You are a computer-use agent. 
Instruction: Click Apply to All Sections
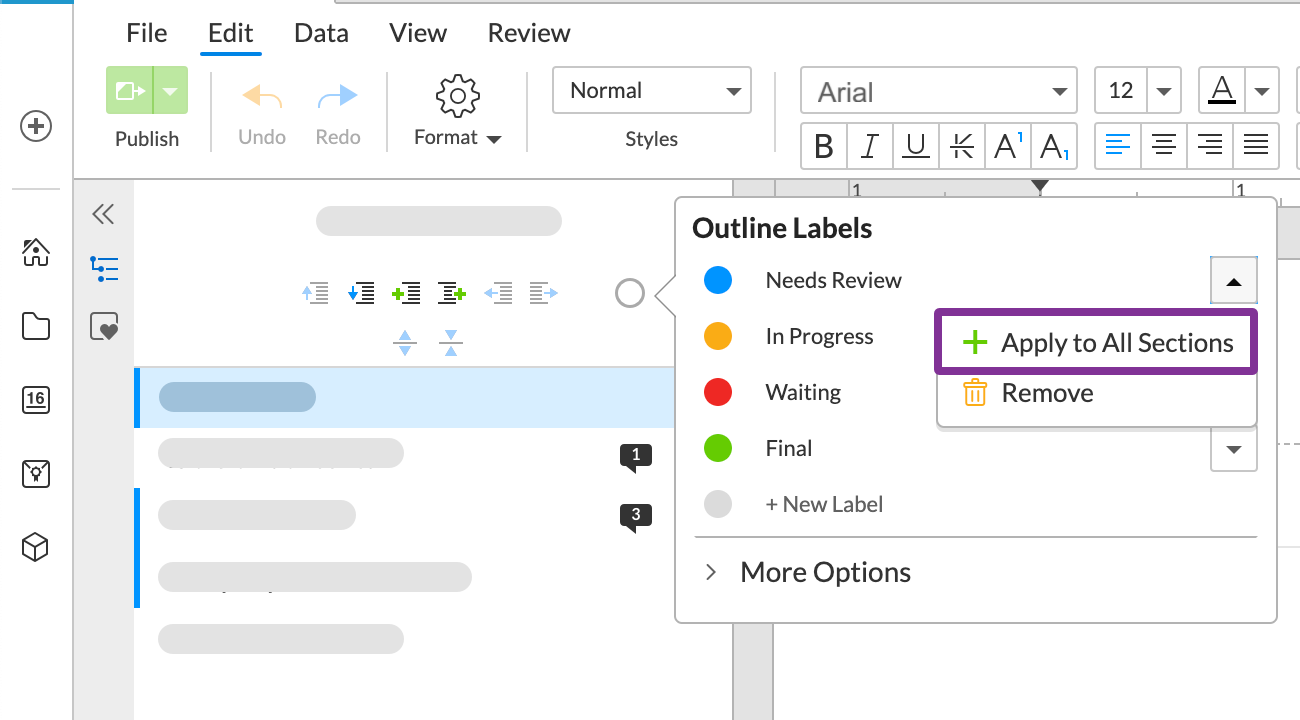(1095, 343)
